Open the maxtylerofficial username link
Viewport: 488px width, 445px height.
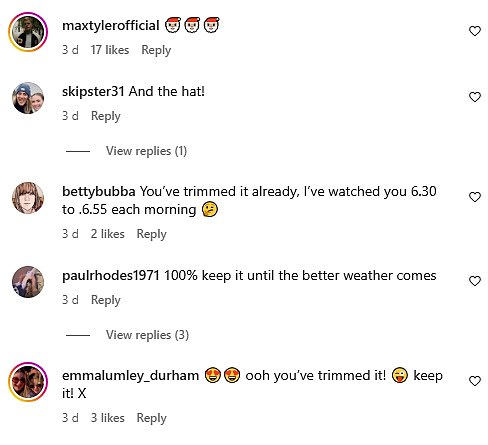[x=111, y=26]
